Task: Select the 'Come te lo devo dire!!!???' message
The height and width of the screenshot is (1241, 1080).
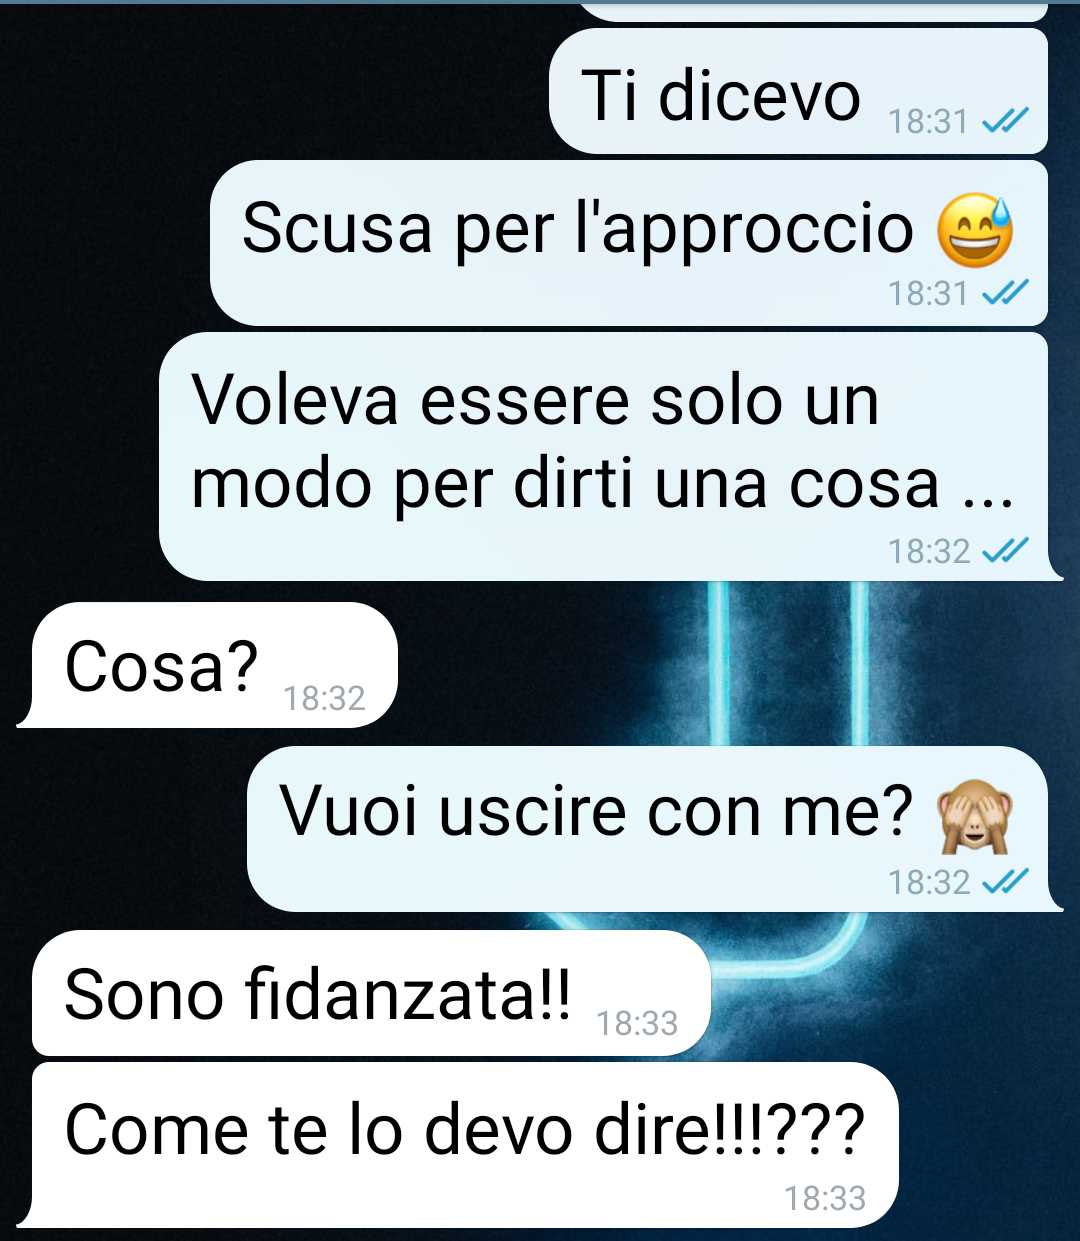Action: click(x=458, y=1145)
